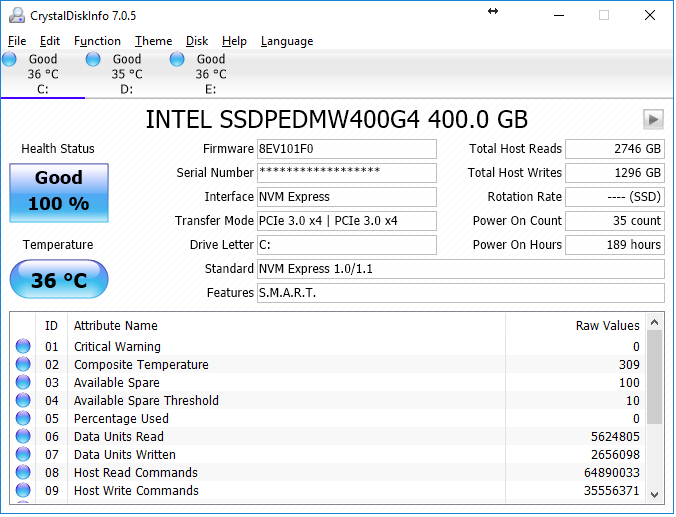The image size is (676, 517).
Task: Select the Available Spare Threshold row
Action: click(328, 401)
